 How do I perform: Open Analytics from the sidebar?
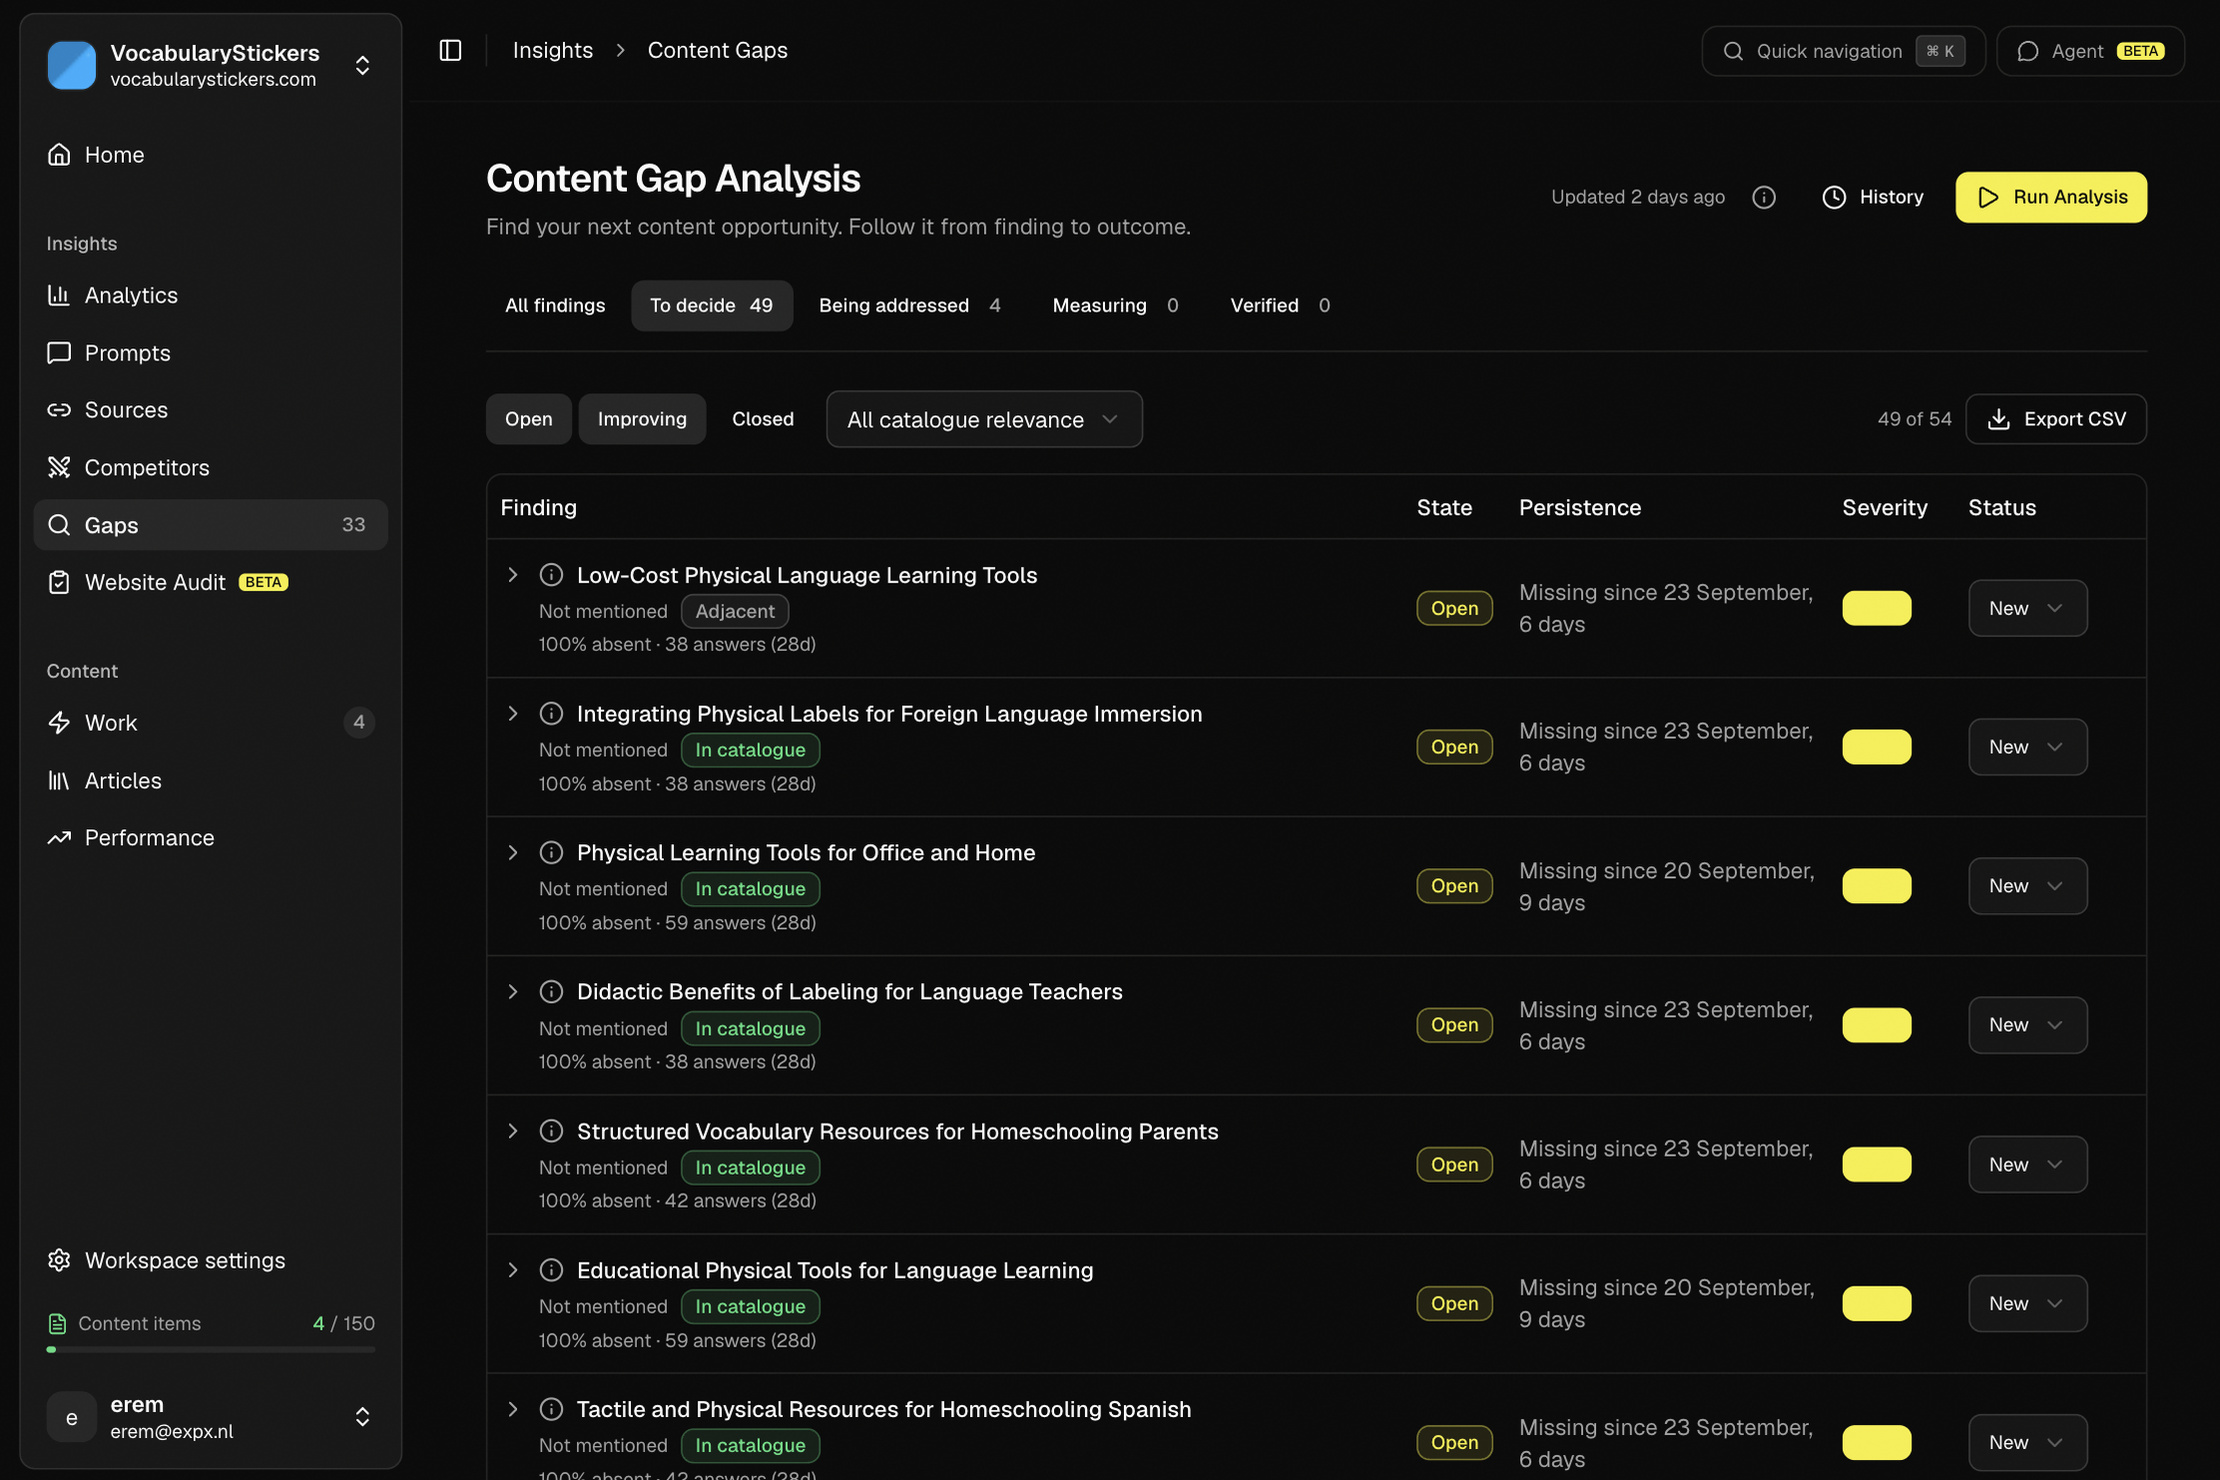click(x=211, y=295)
